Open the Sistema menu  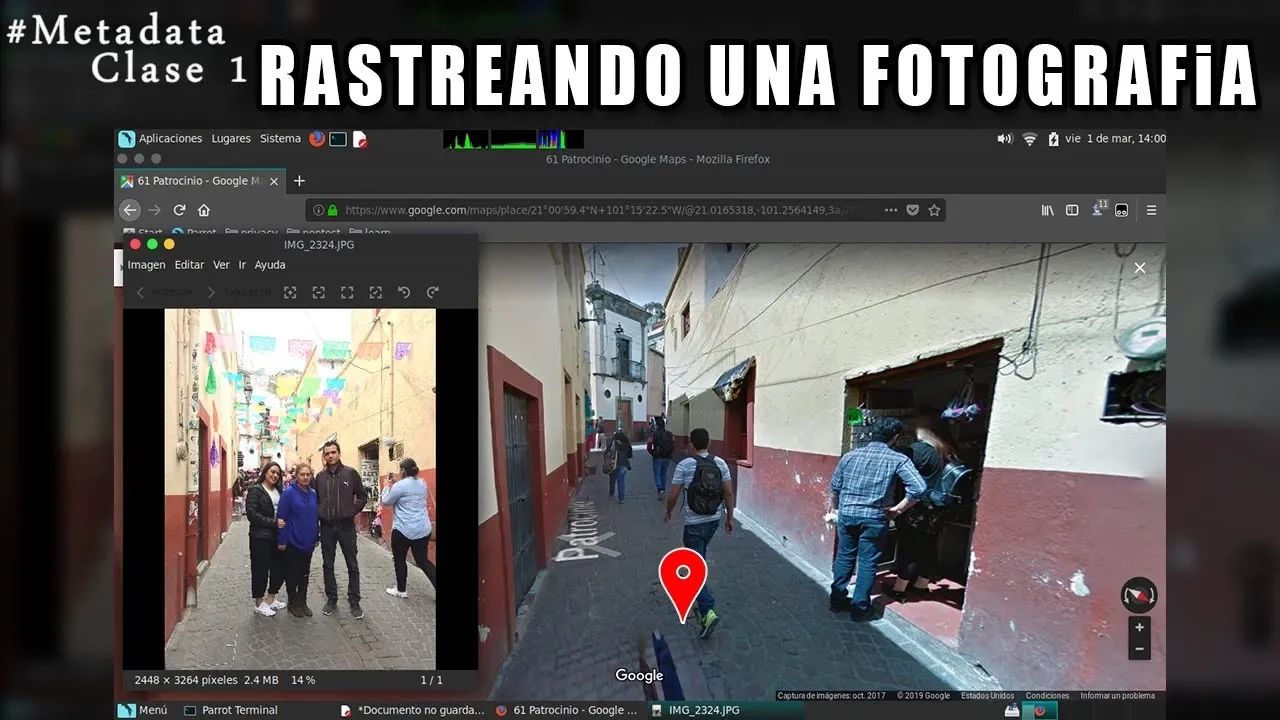tap(280, 139)
